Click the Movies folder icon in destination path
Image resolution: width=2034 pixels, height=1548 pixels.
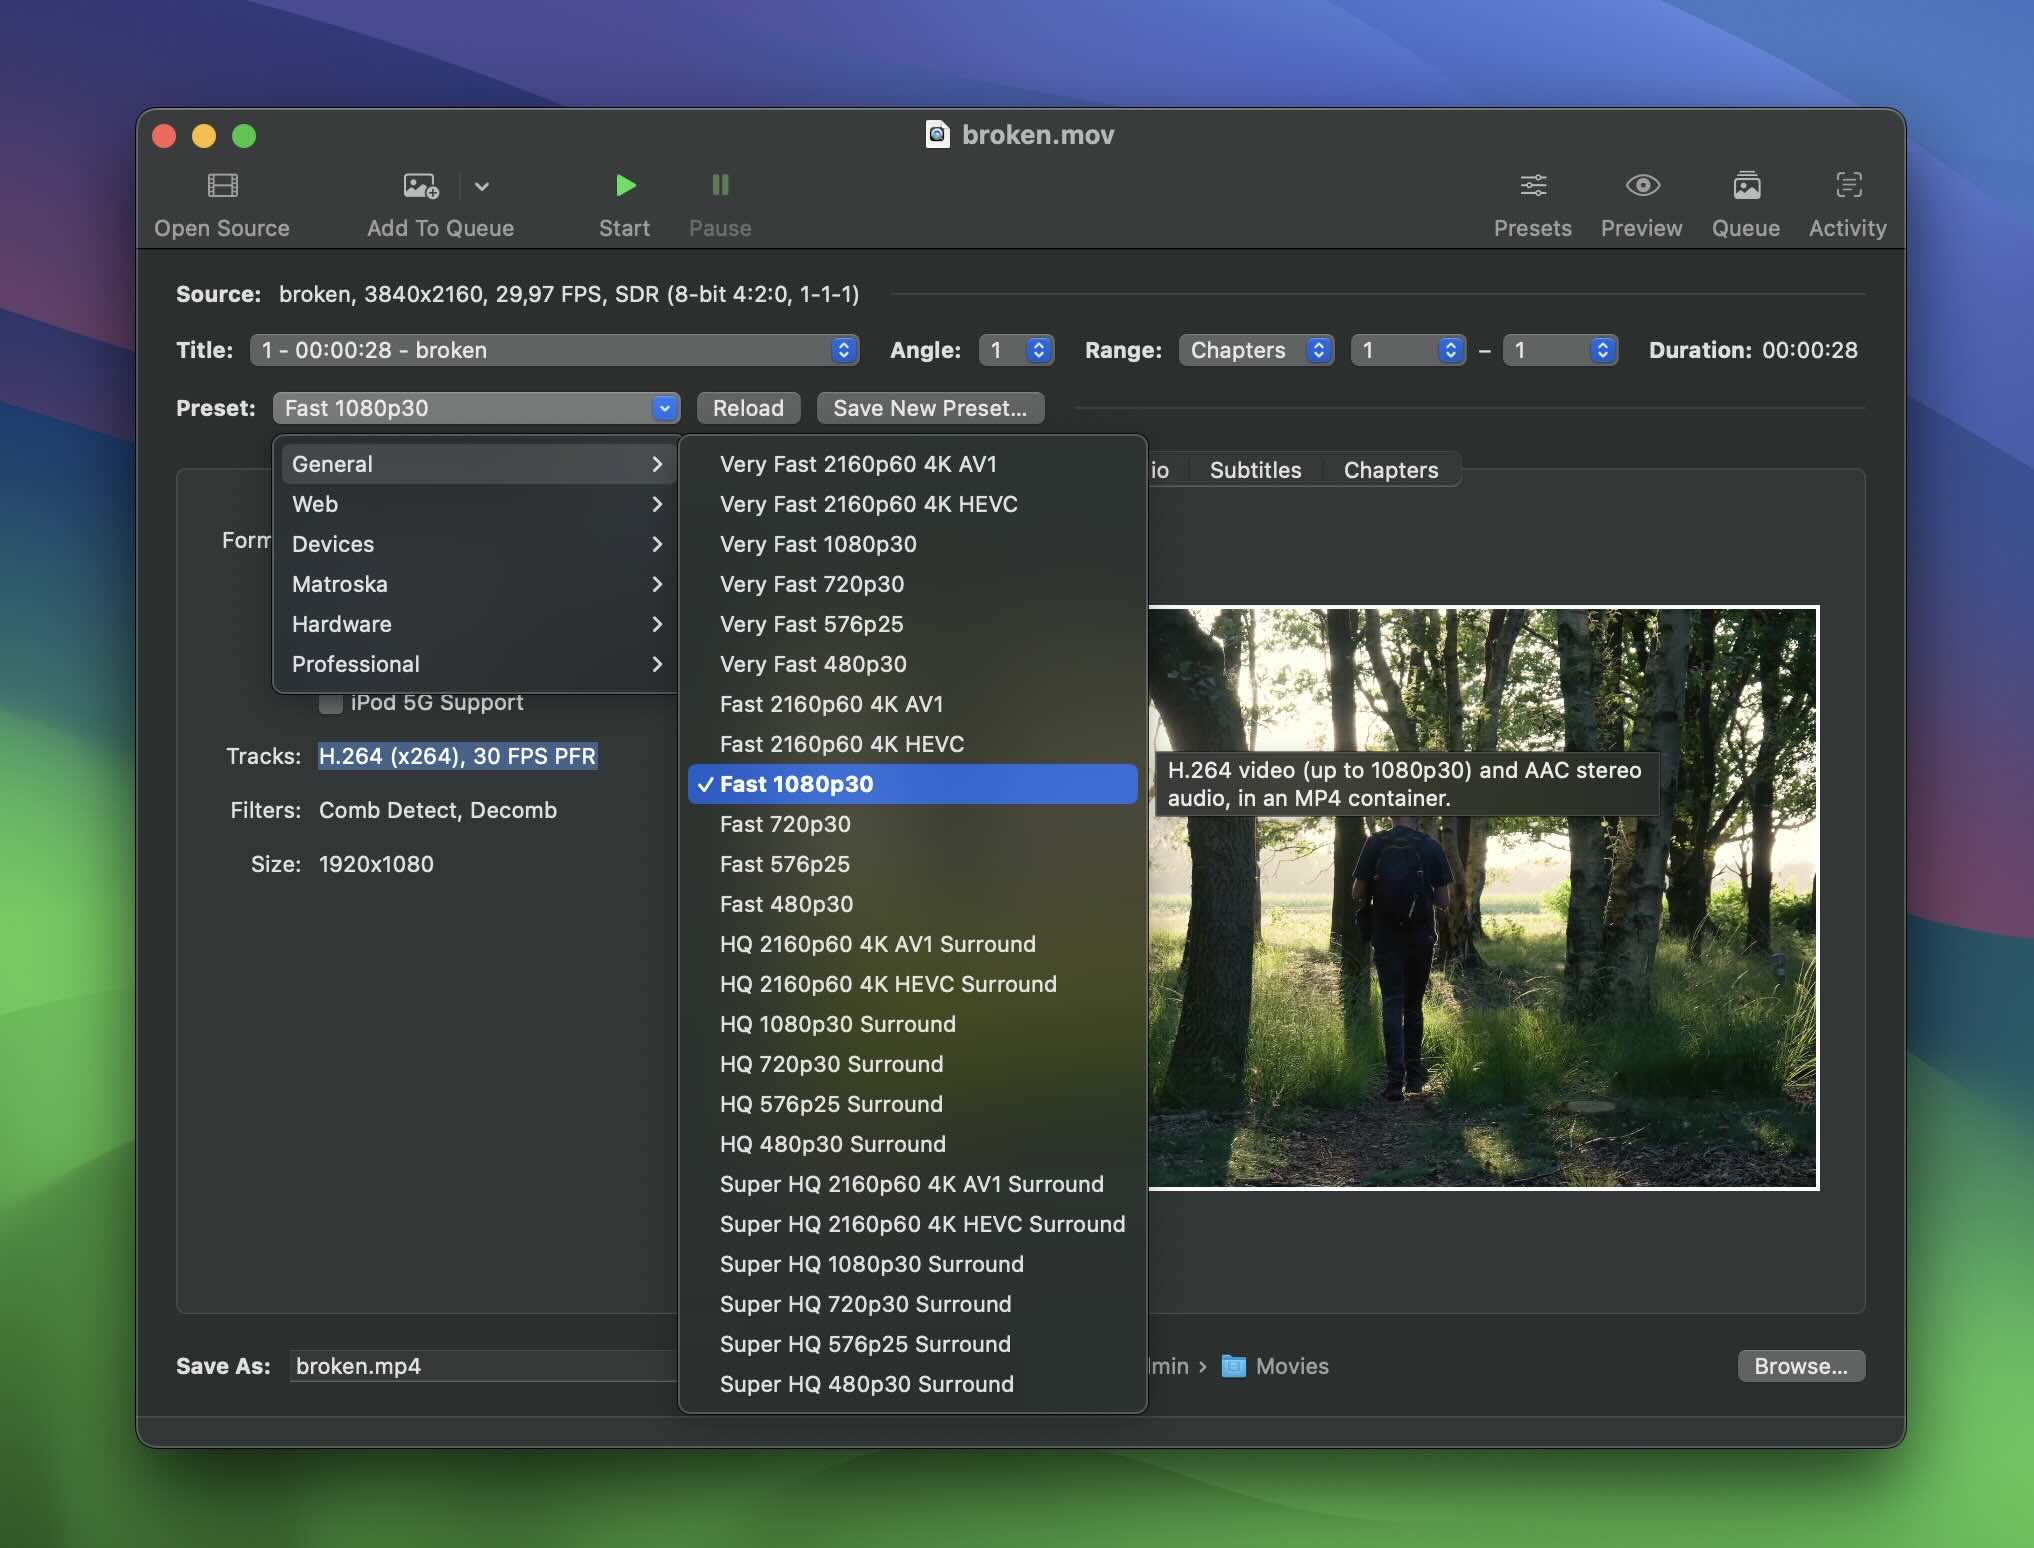coord(1234,1366)
